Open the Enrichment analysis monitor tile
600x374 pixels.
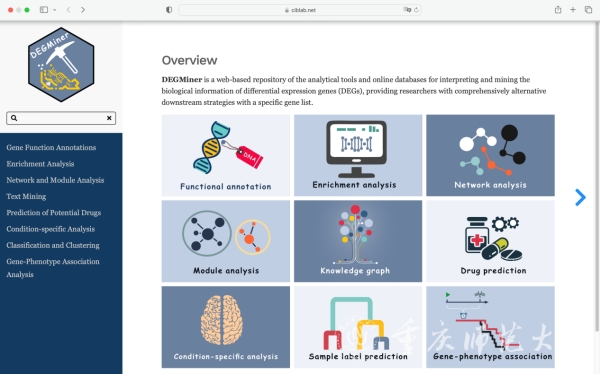[358, 155]
